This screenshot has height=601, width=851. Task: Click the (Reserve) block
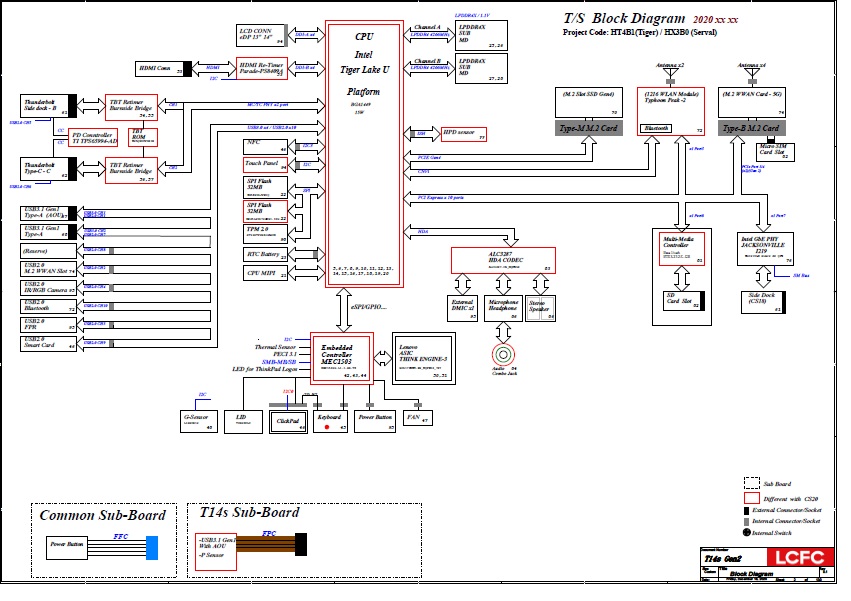[x=48, y=251]
